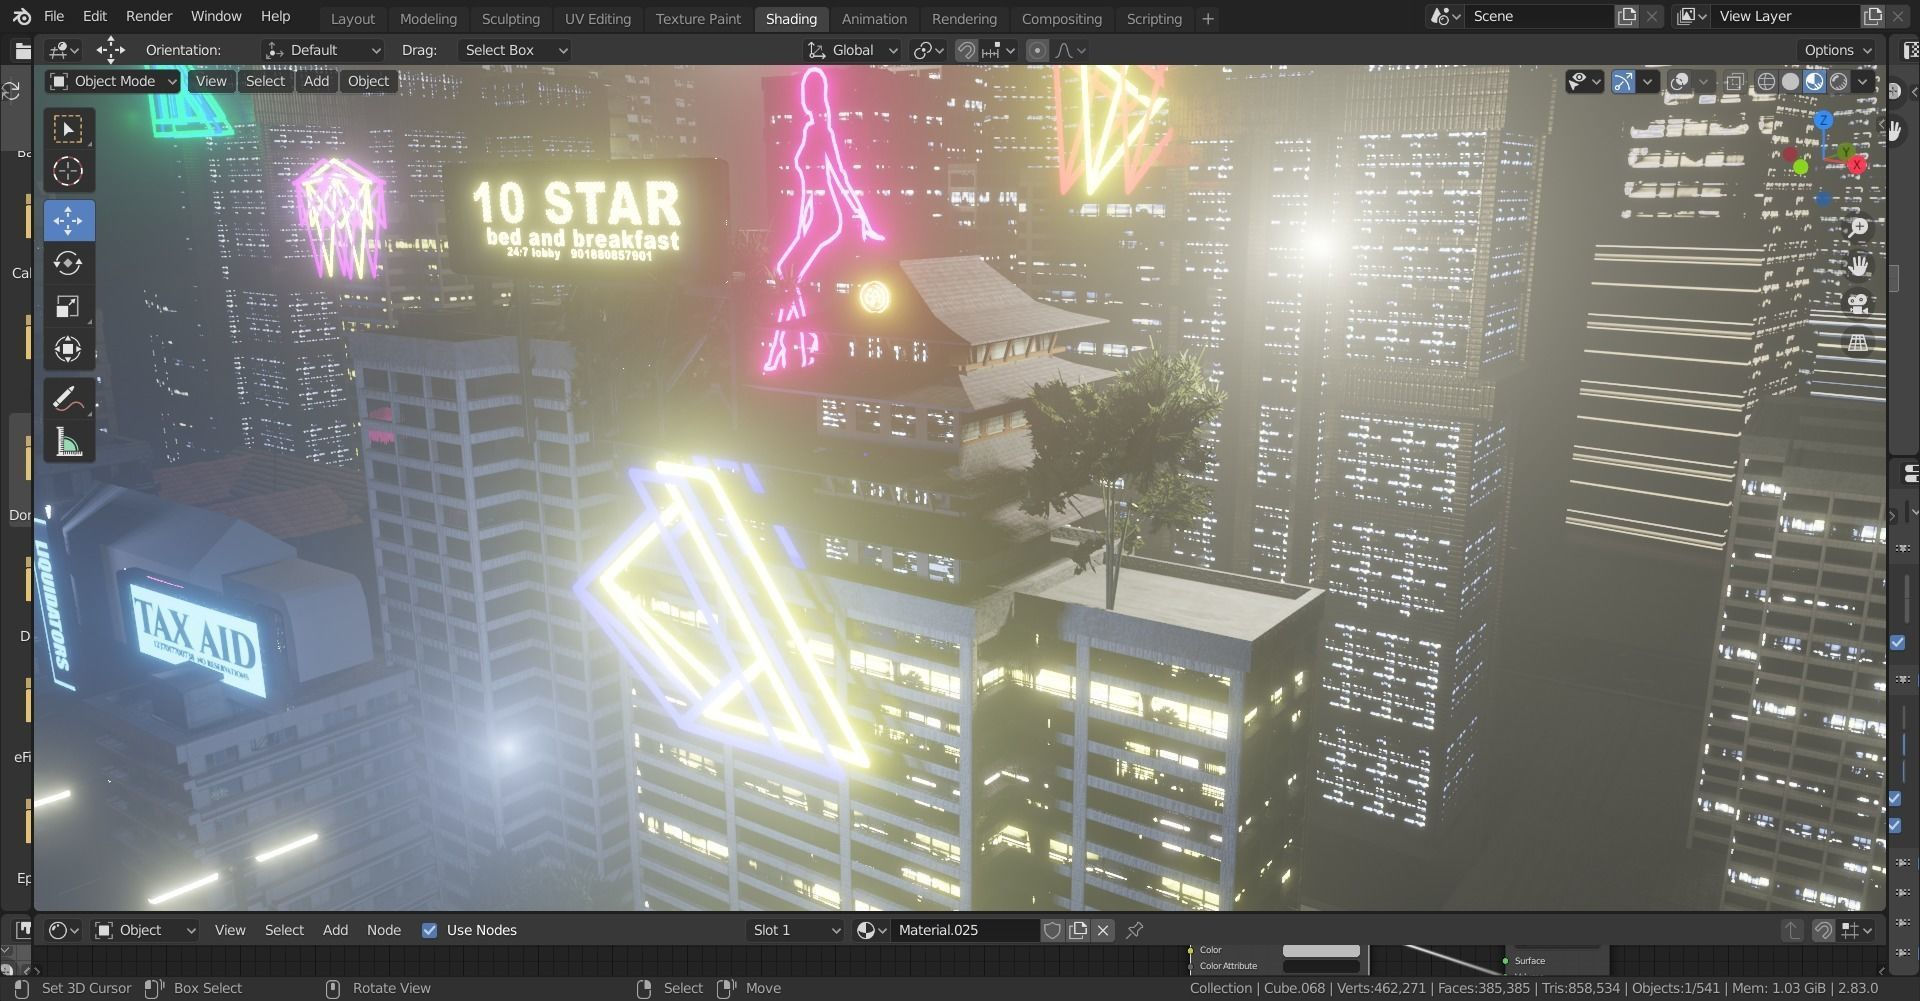
Task: Add a new workspace tab with plus
Action: click(x=1207, y=18)
